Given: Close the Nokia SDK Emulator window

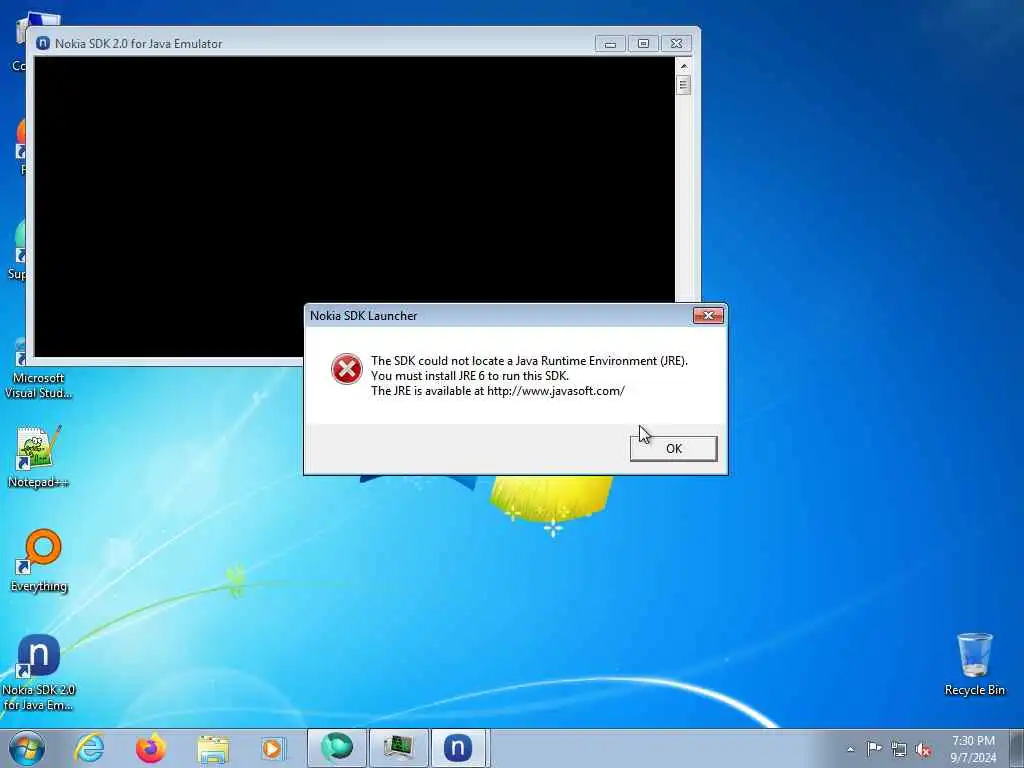Looking at the screenshot, I should point(677,44).
